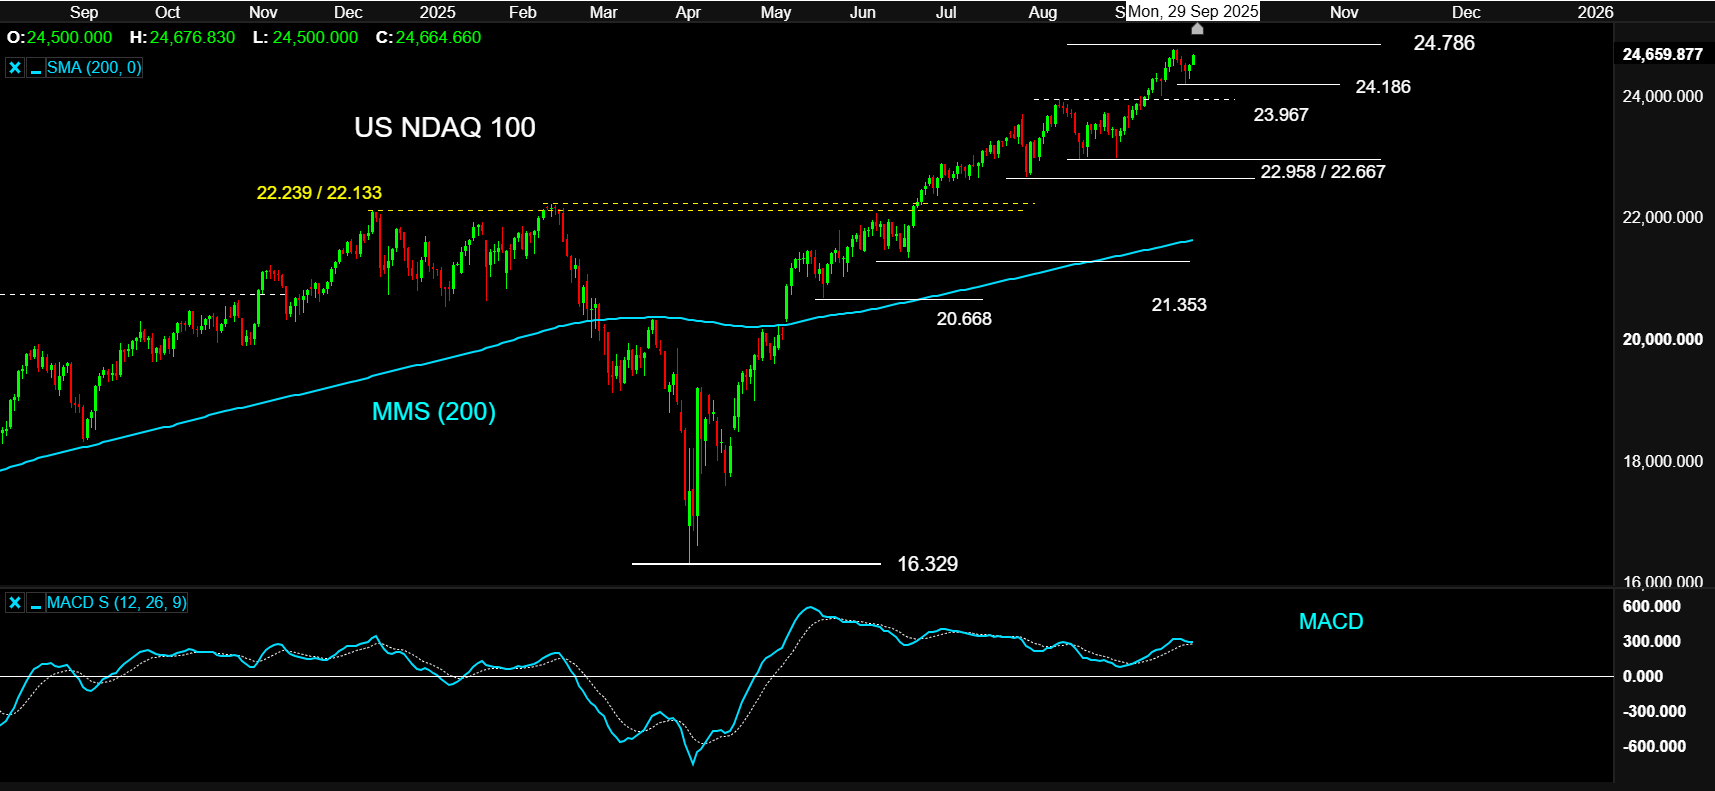Click the May label on the time axis

point(776,12)
